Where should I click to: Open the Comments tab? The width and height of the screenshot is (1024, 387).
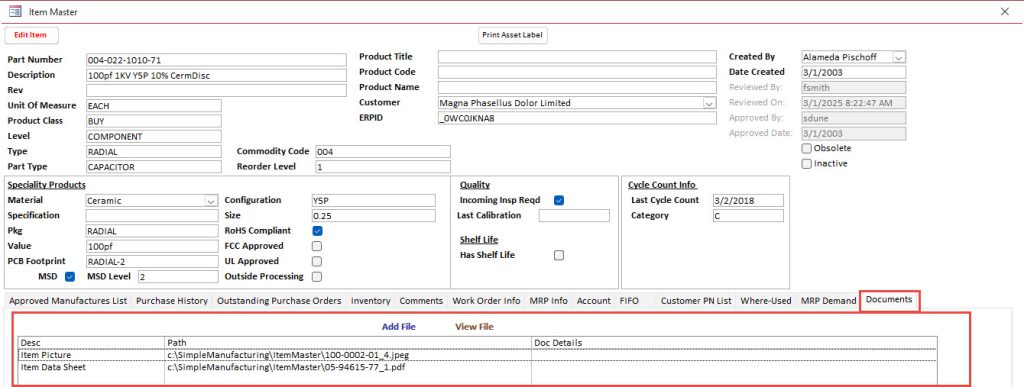[x=421, y=301]
